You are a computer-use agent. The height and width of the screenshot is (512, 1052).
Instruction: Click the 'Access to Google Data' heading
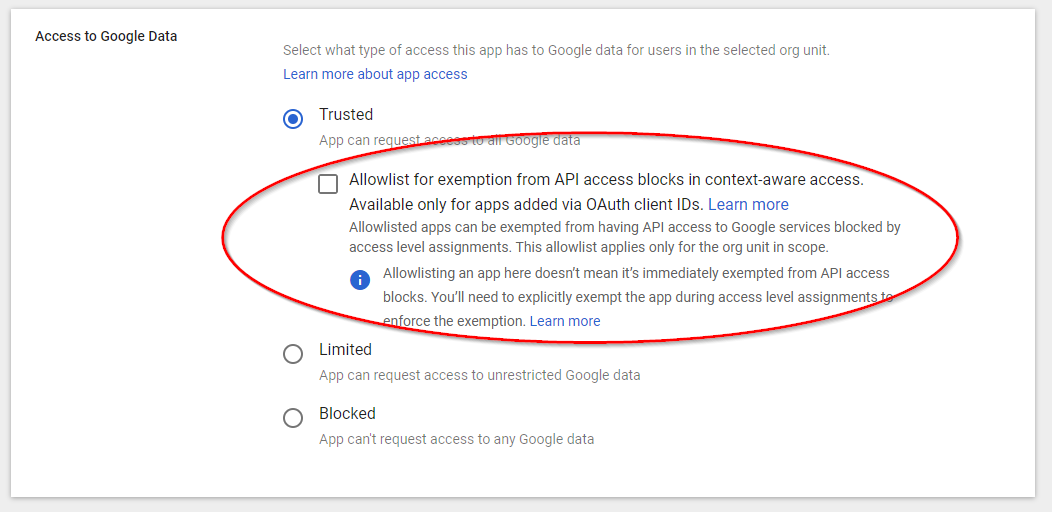pyautogui.click(x=106, y=36)
